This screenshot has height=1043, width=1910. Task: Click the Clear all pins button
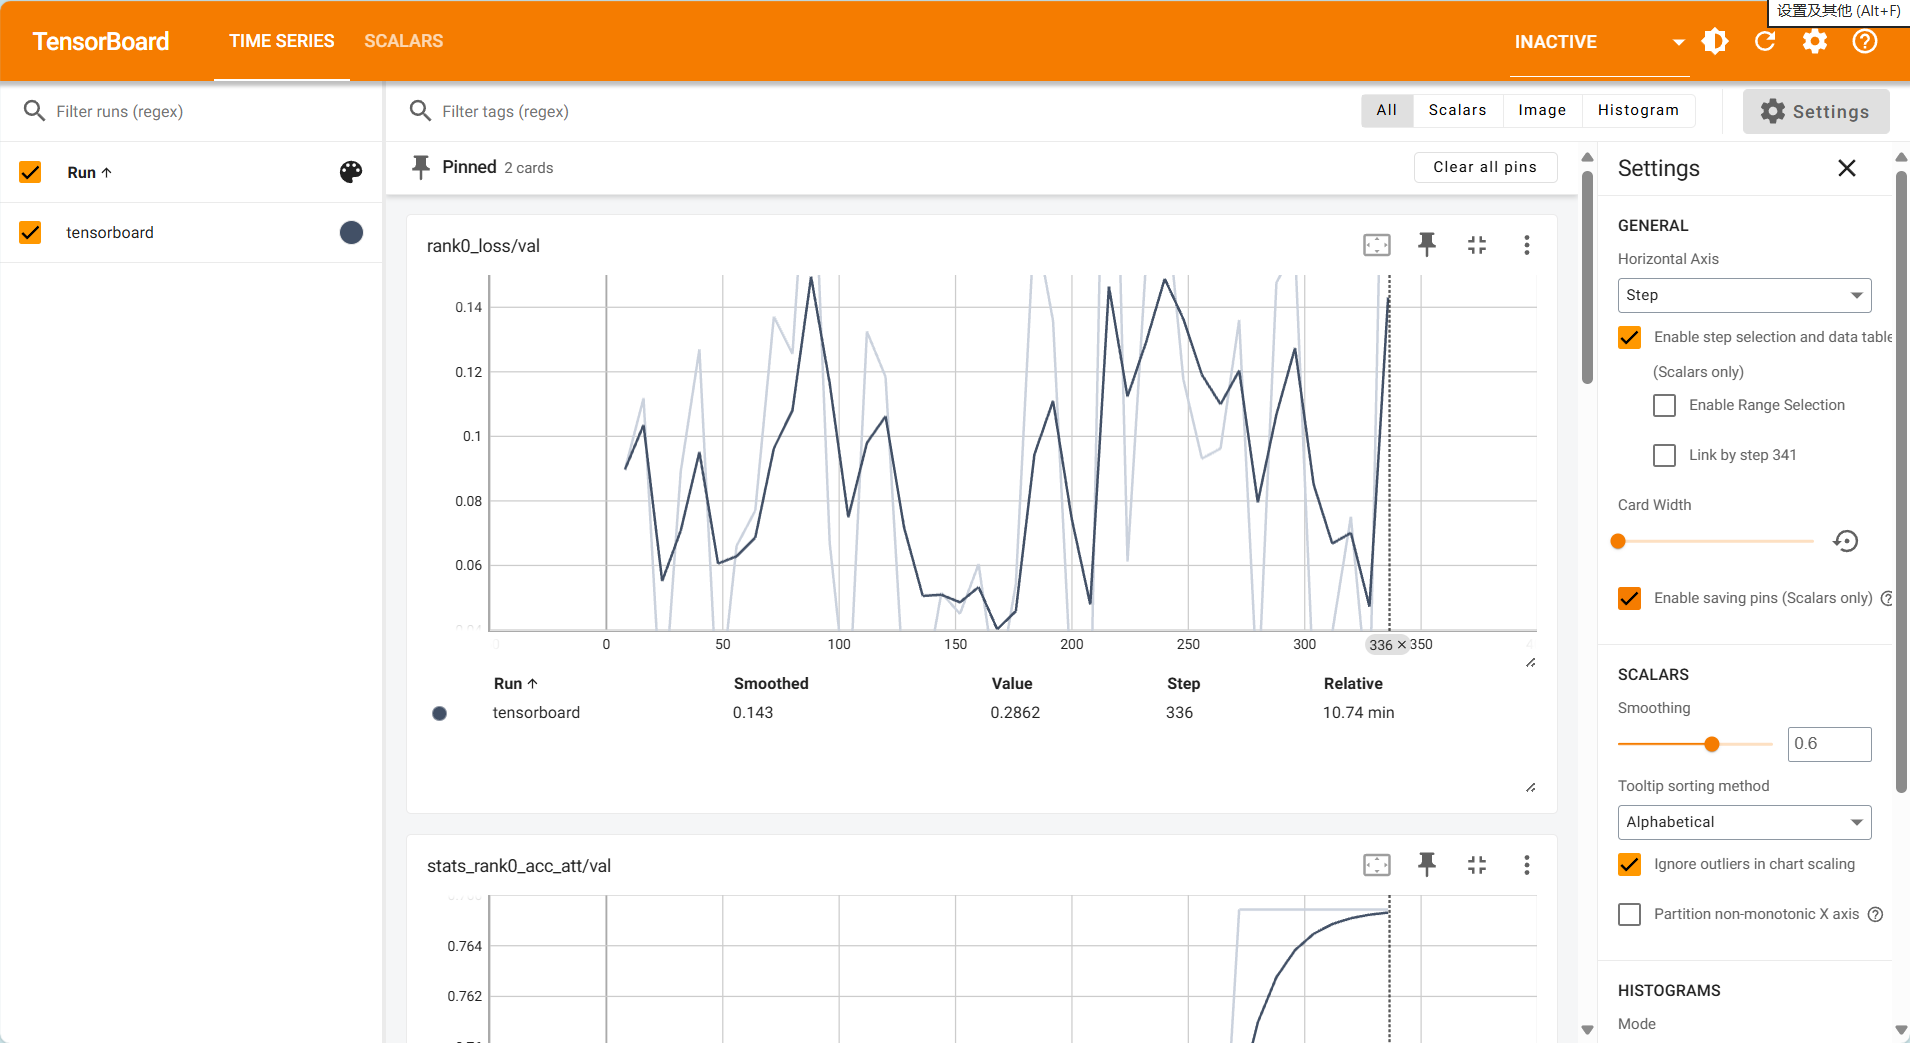tap(1485, 167)
